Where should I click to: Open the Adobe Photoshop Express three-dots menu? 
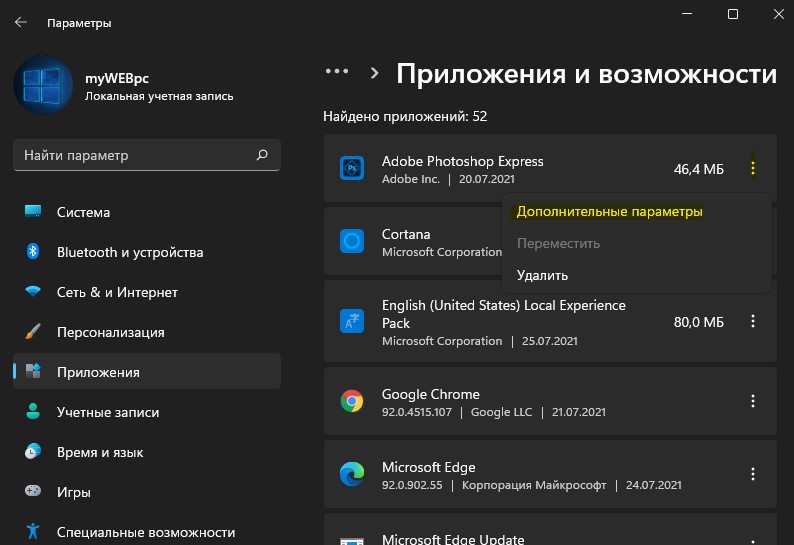pos(753,168)
